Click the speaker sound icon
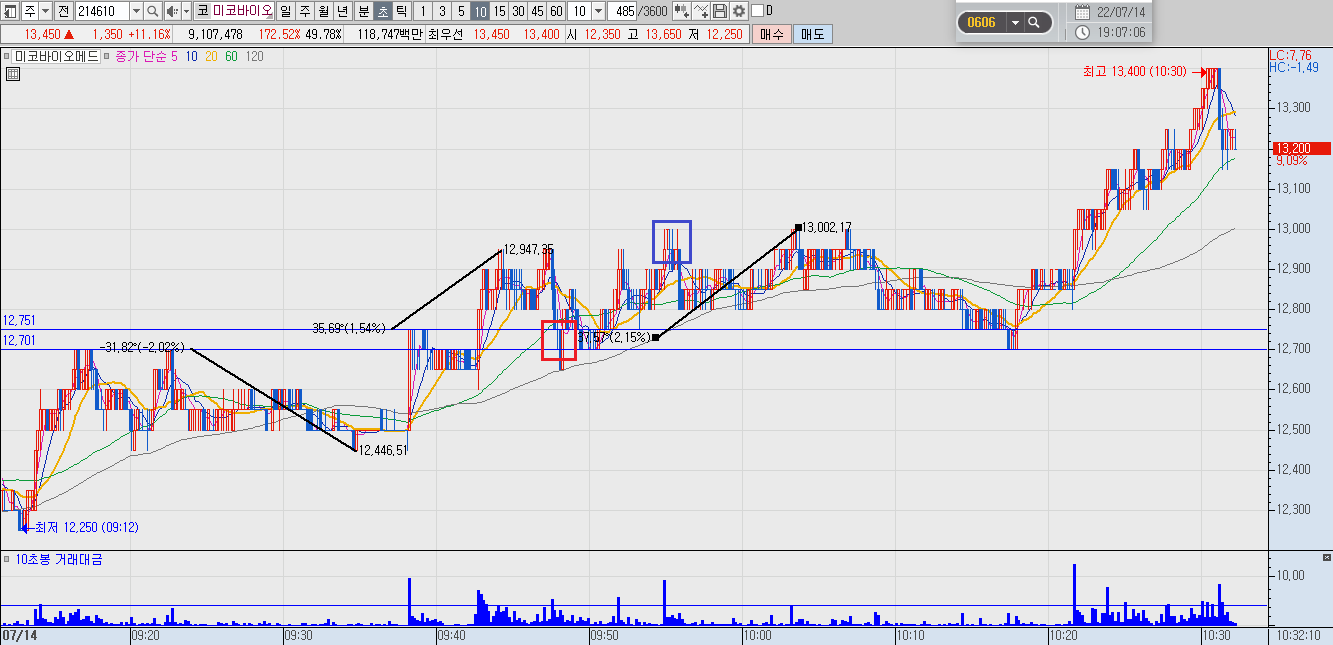This screenshot has width=1333, height=645. (172, 11)
